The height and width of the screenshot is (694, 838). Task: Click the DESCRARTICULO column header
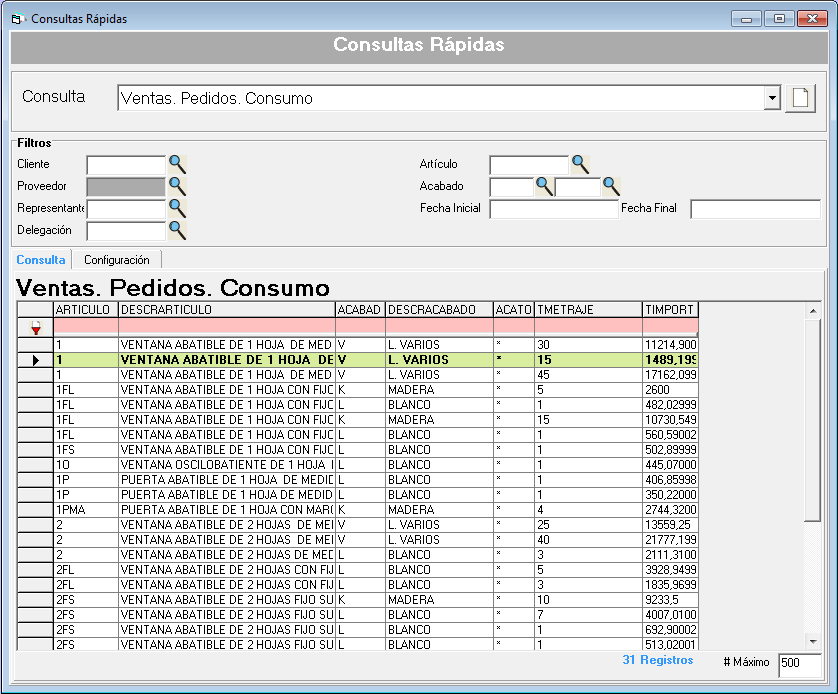[x=226, y=310]
